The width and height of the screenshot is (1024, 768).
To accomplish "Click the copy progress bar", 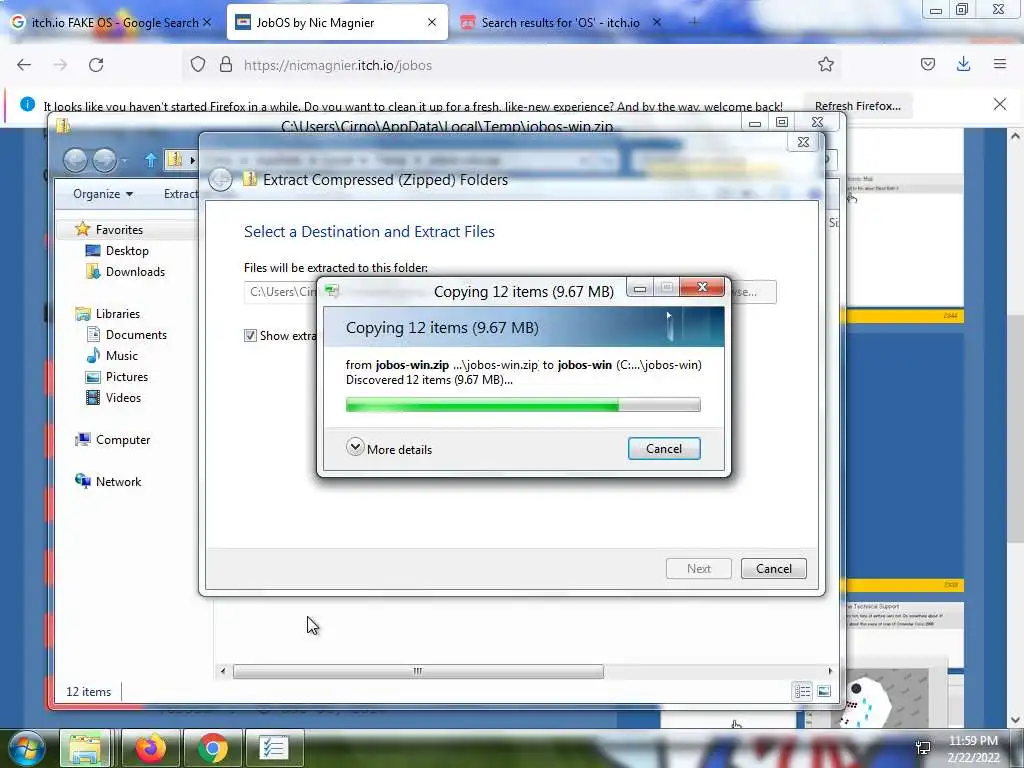I will pyautogui.click(x=523, y=405).
